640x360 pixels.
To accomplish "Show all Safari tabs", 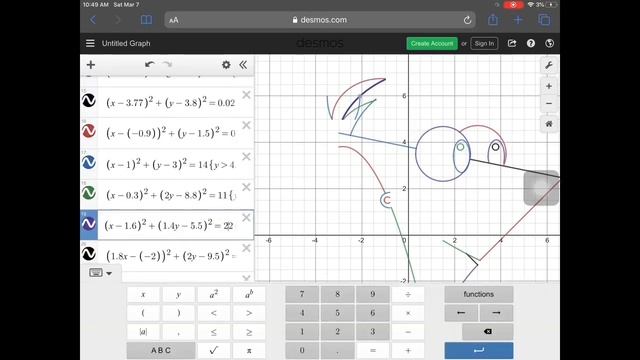I will [544, 20].
